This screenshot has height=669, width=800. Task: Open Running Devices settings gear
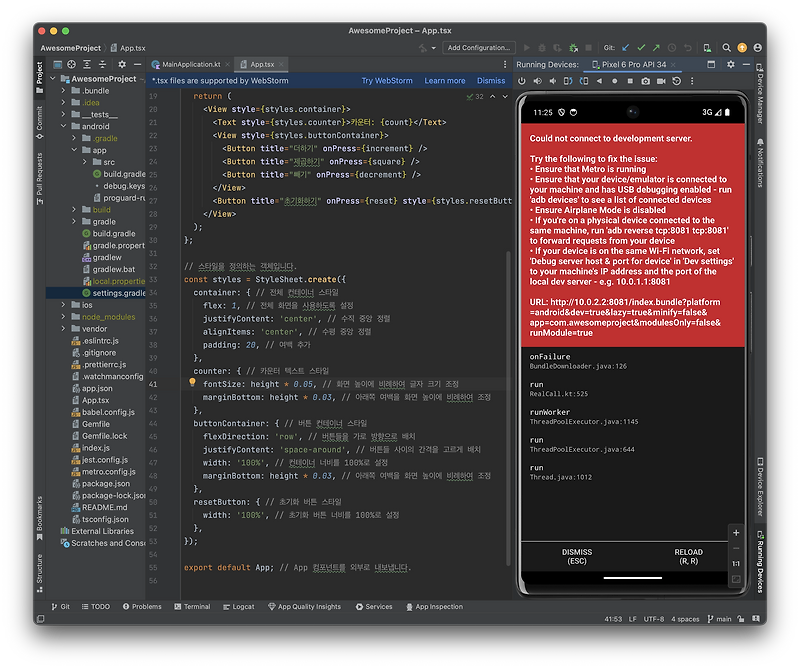pyautogui.click(x=731, y=64)
